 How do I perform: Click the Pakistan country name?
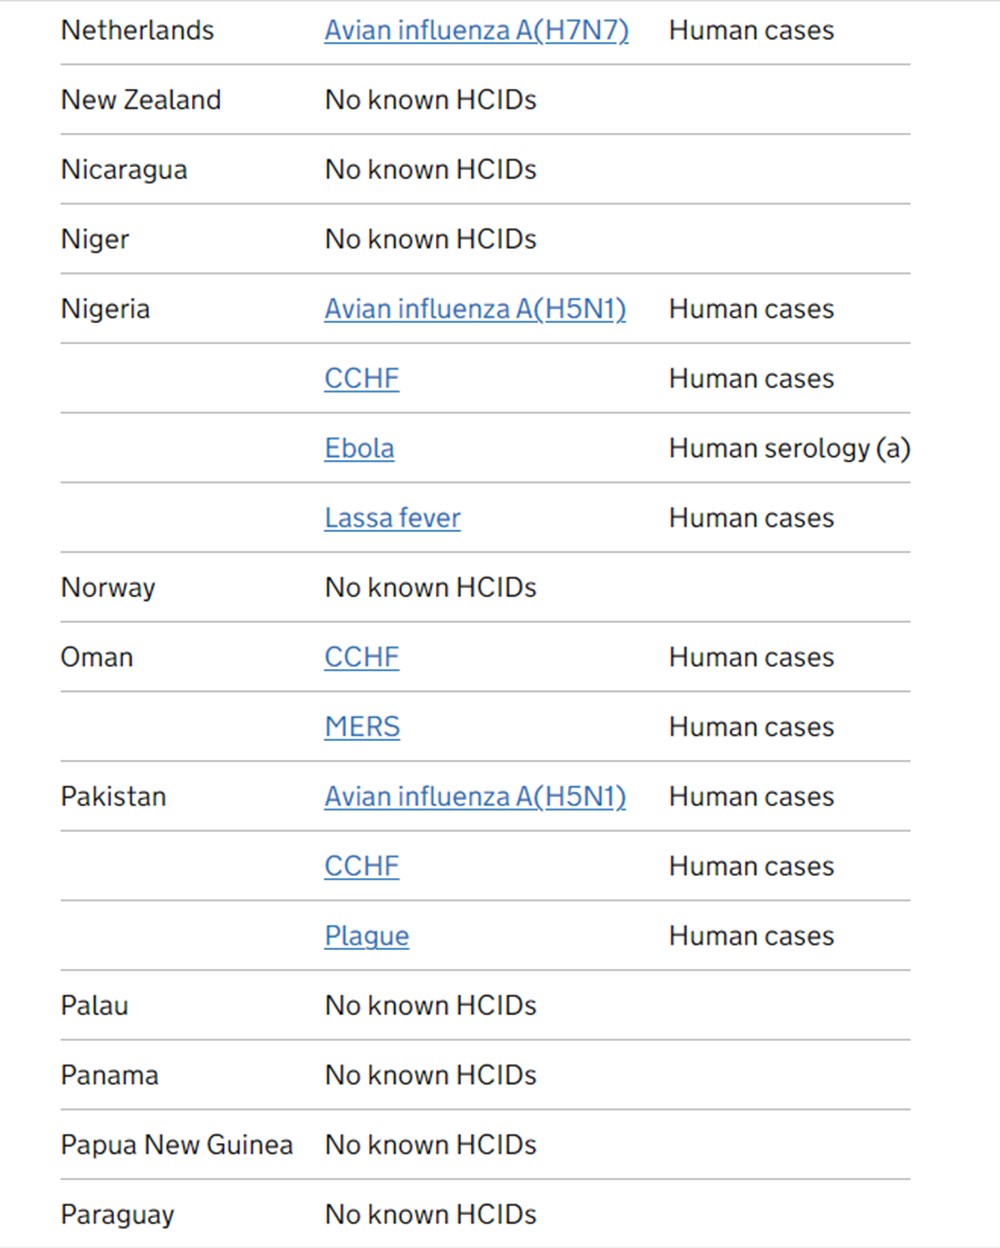coord(113,797)
